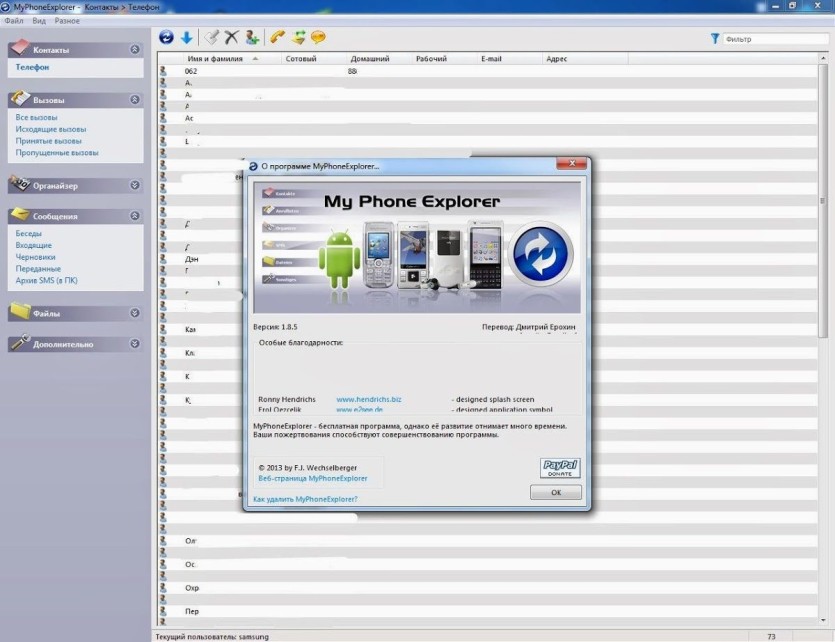
Task: Click the contact list vertical scrollbar
Action: pyautogui.click(x=823, y=341)
